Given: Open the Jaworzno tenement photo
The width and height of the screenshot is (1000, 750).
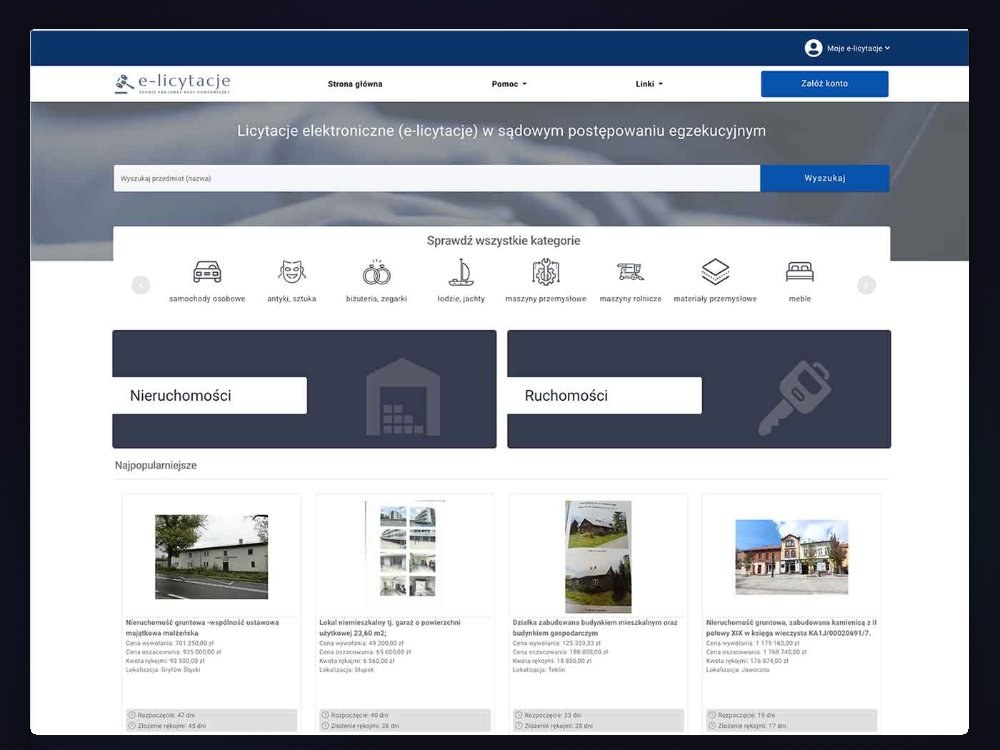Looking at the screenshot, I should 791,557.
